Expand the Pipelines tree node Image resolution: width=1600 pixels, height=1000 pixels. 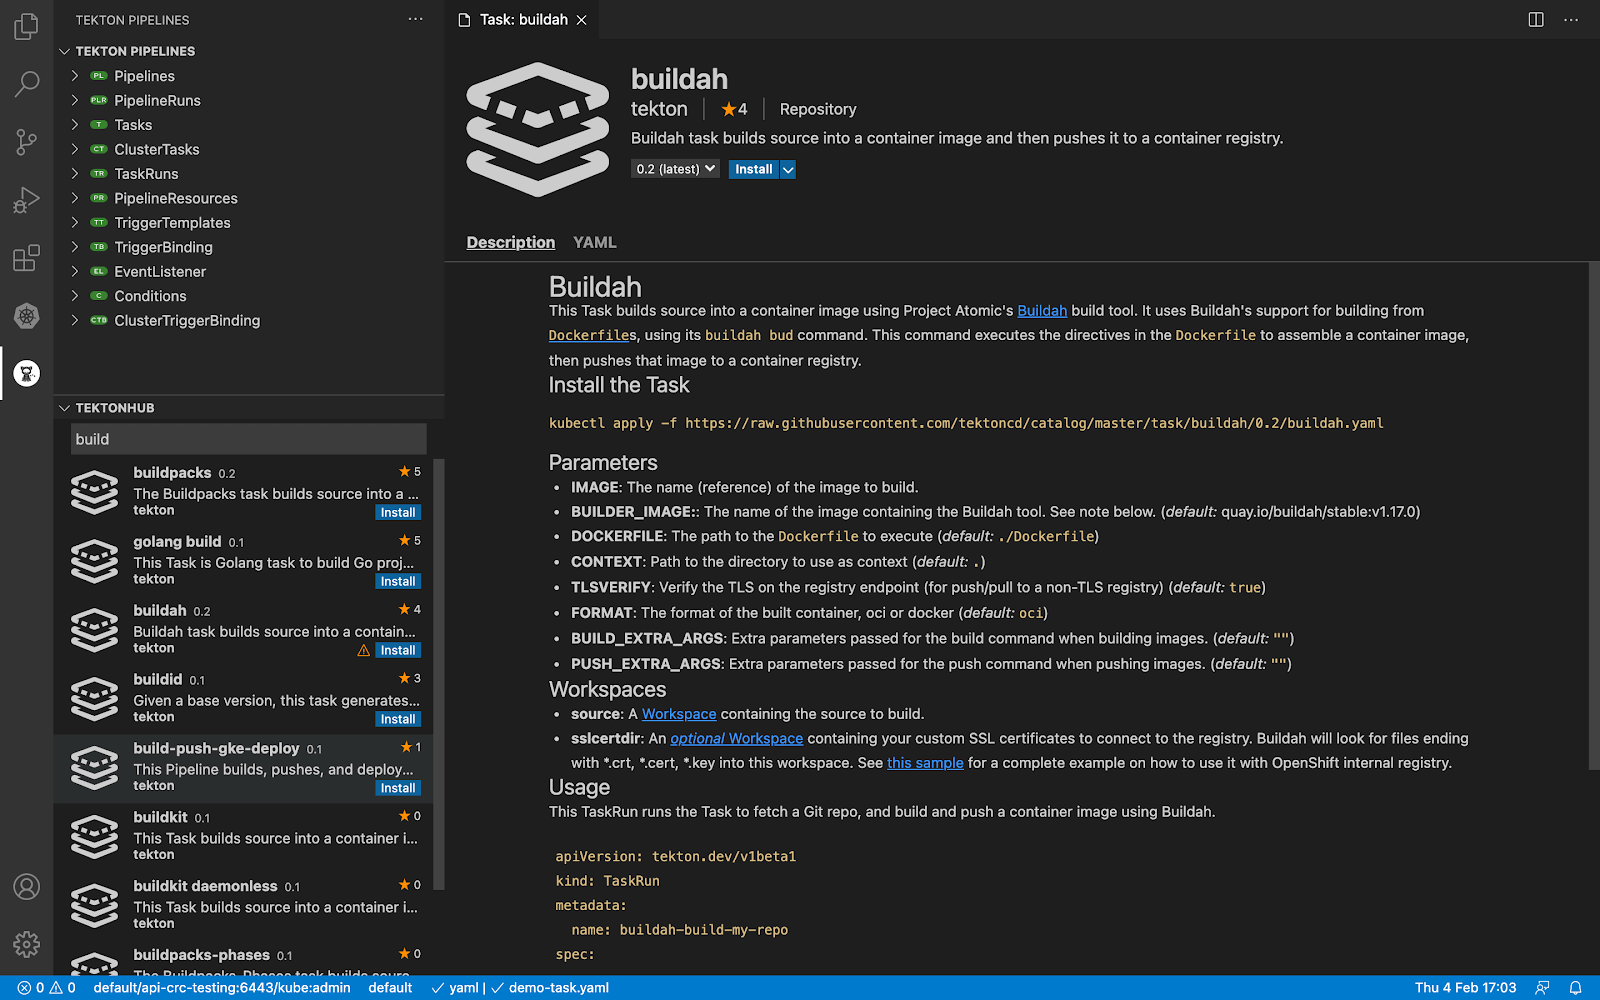[75, 76]
